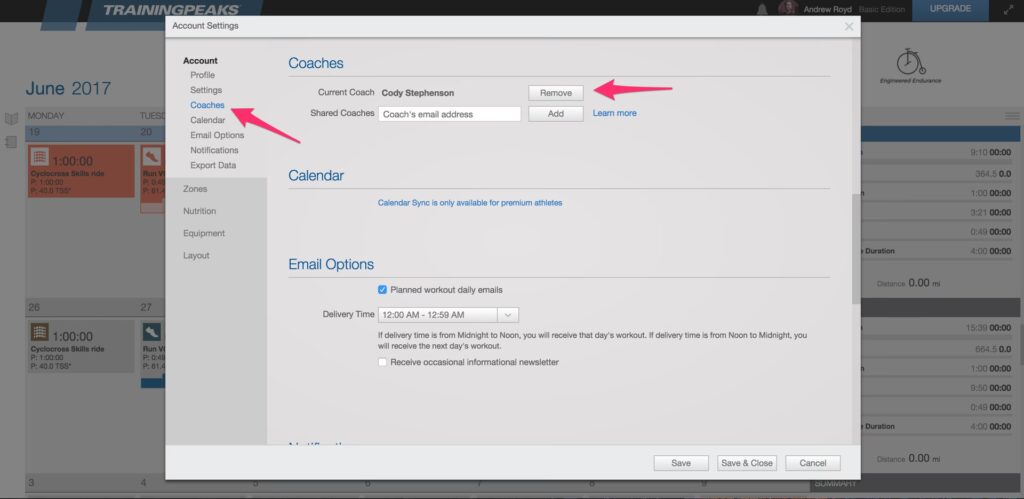Click the Coach's email address field
Screen dimensions: 1024x499
point(449,114)
